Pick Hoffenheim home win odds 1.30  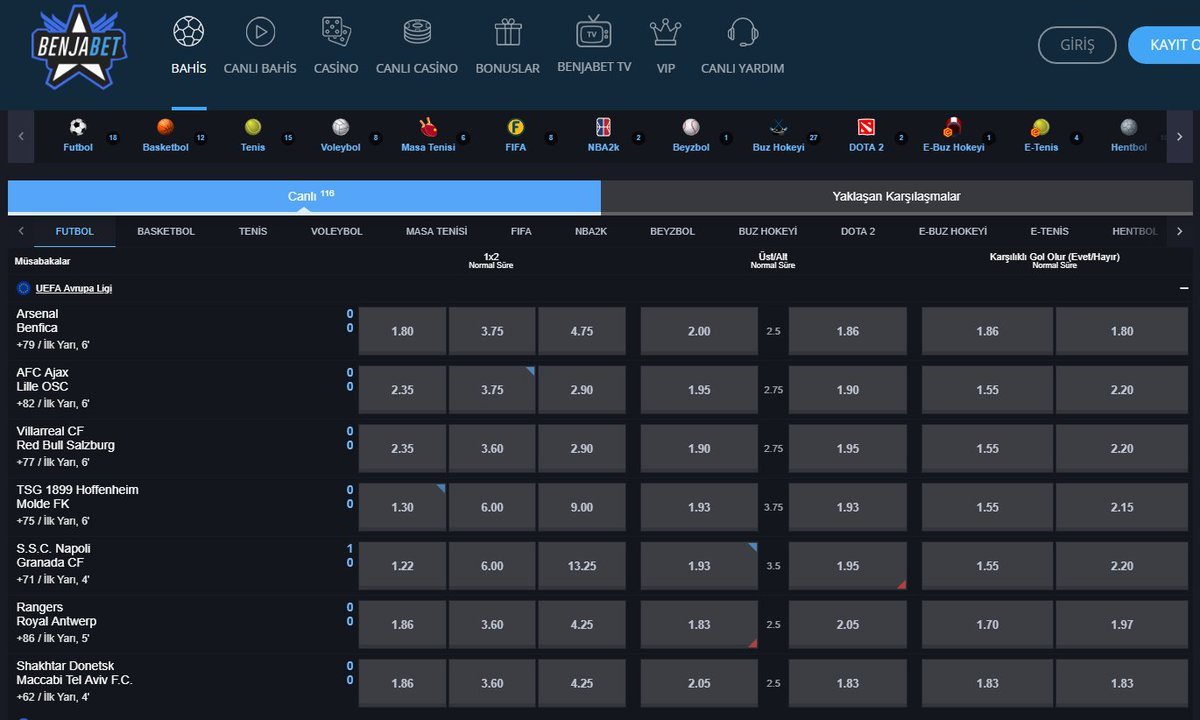[x=402, y=507]
